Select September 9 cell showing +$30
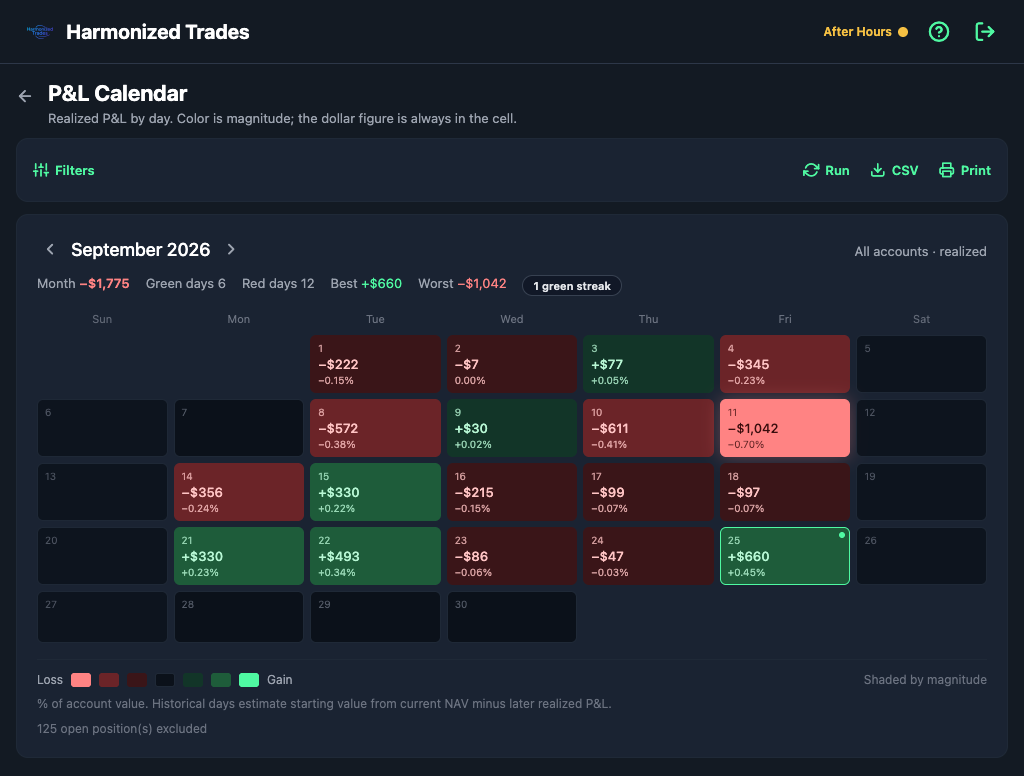 [x=512, y=428]
